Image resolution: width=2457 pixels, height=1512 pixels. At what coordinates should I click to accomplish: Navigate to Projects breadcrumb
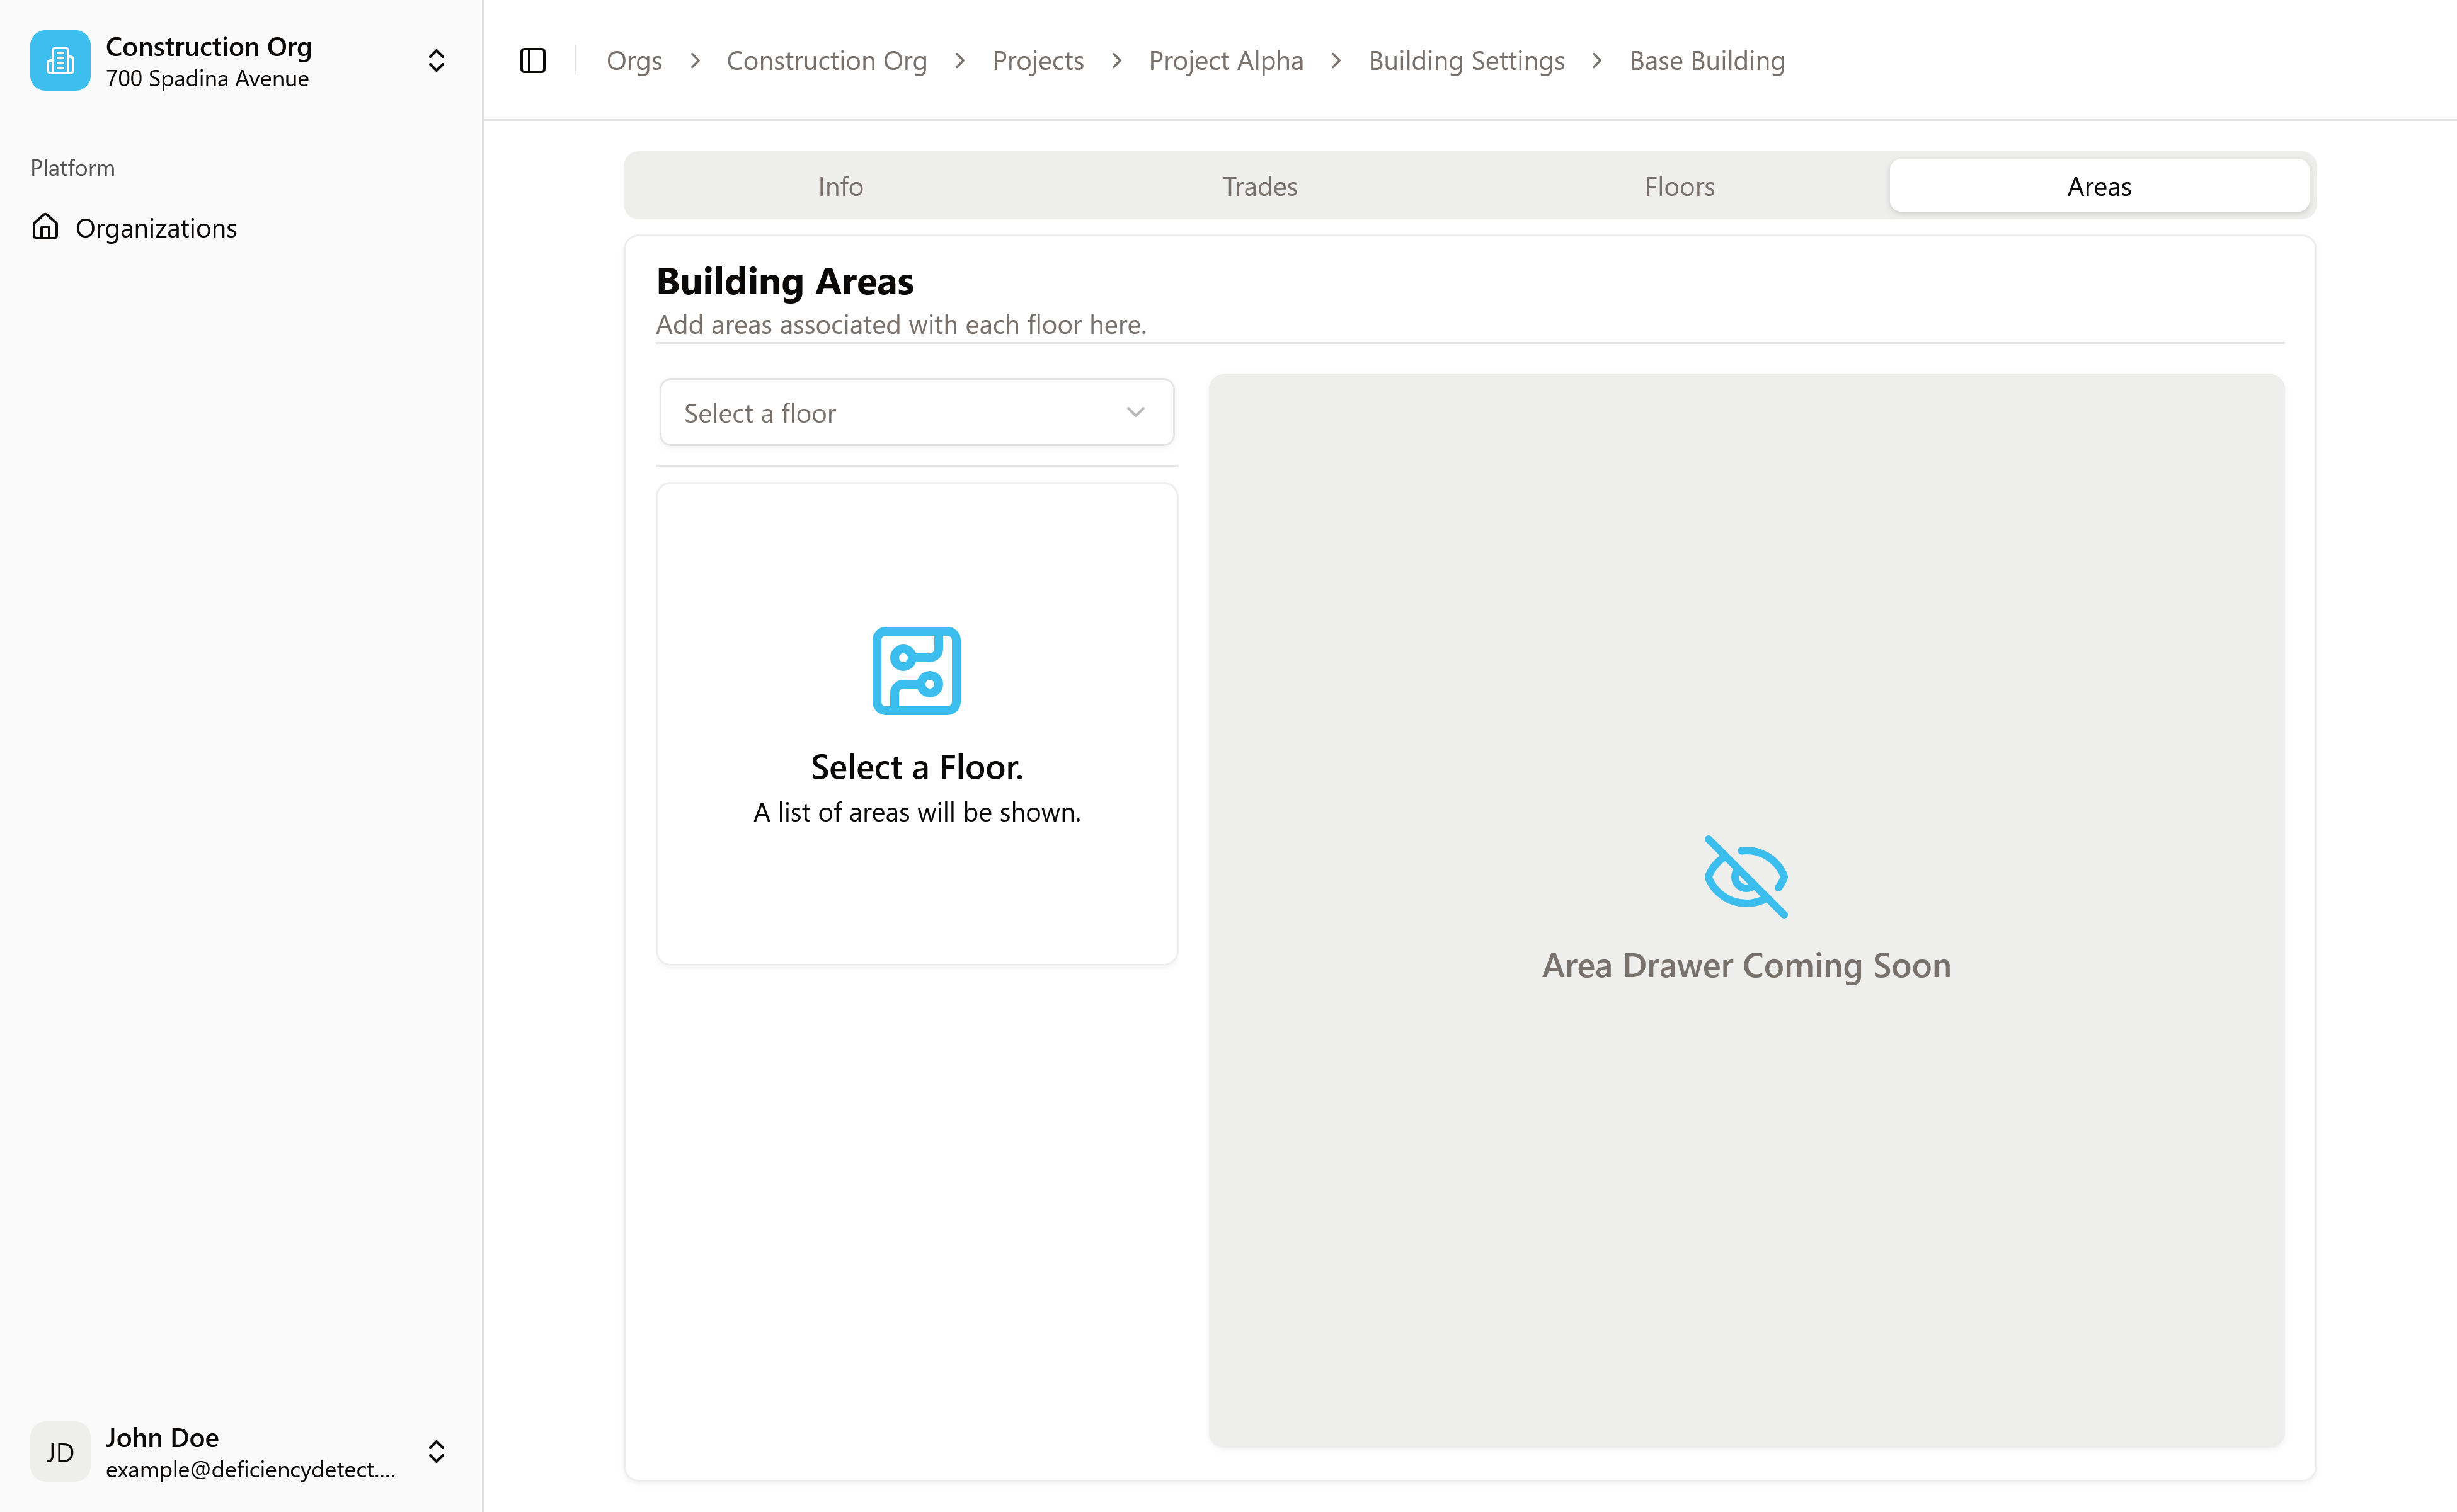(x=1038, y=61)
